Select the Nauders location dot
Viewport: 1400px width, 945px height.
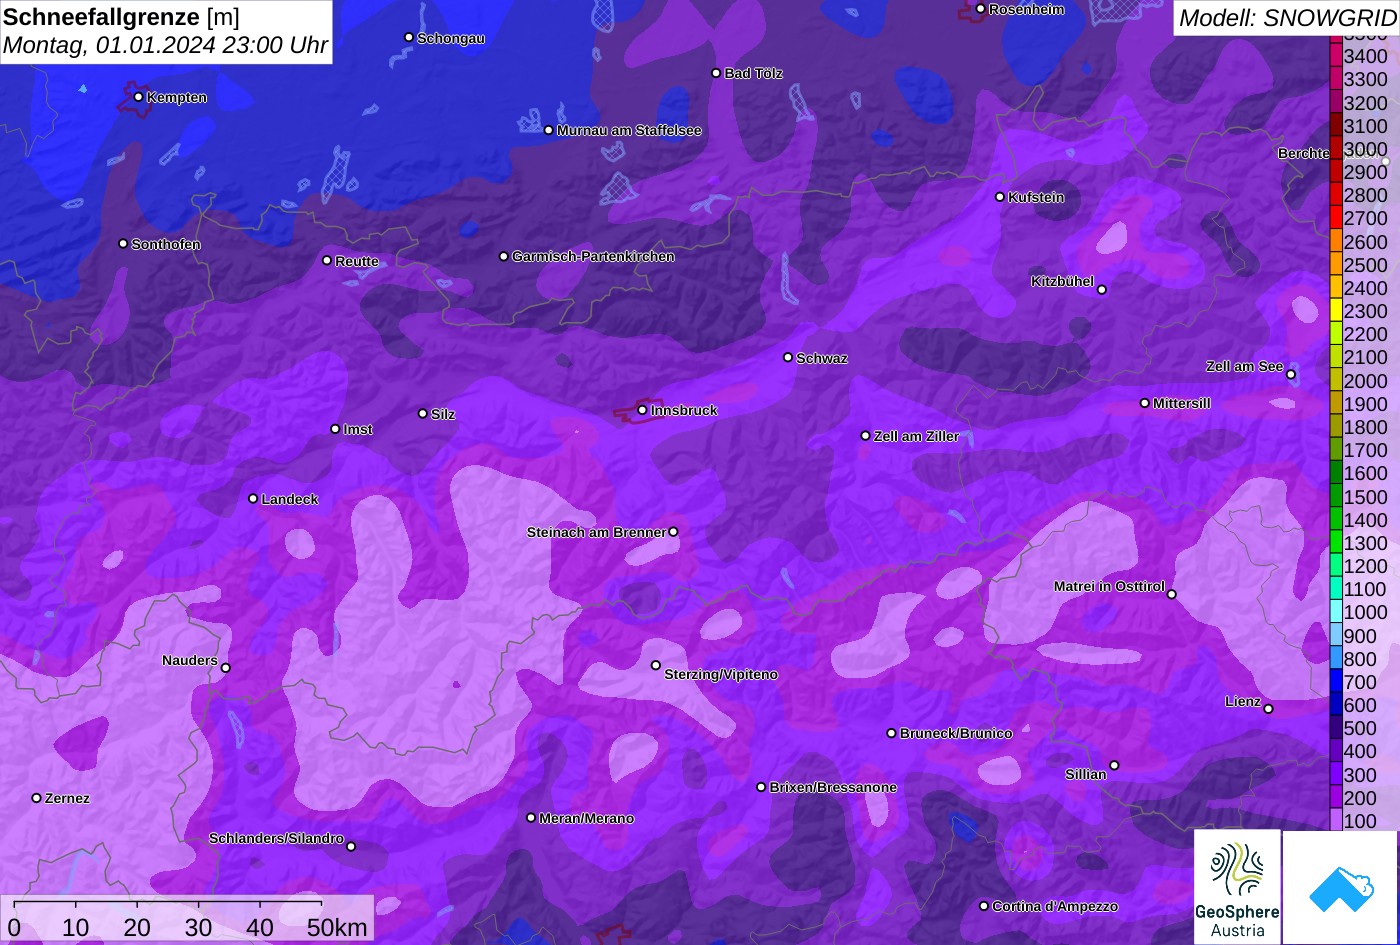[226, 668]
